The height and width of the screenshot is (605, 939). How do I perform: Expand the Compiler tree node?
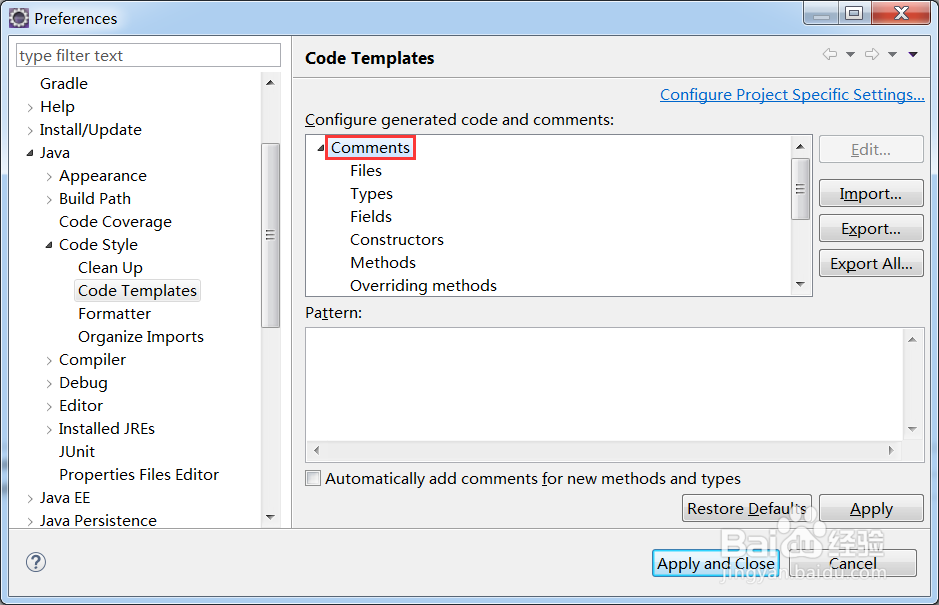coord(49,360)
